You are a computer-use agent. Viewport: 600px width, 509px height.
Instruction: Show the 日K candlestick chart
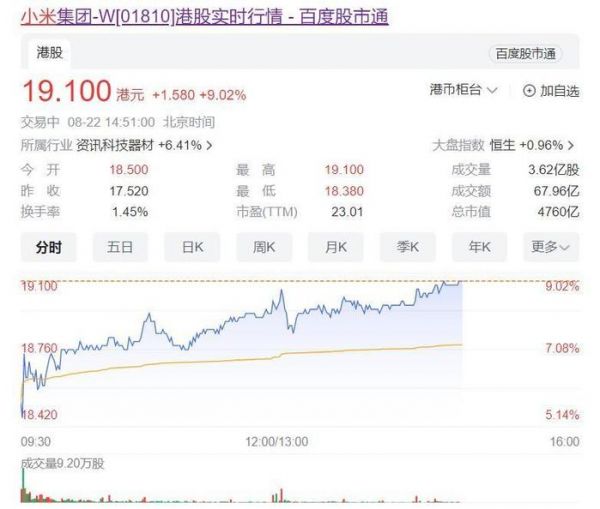192,246
